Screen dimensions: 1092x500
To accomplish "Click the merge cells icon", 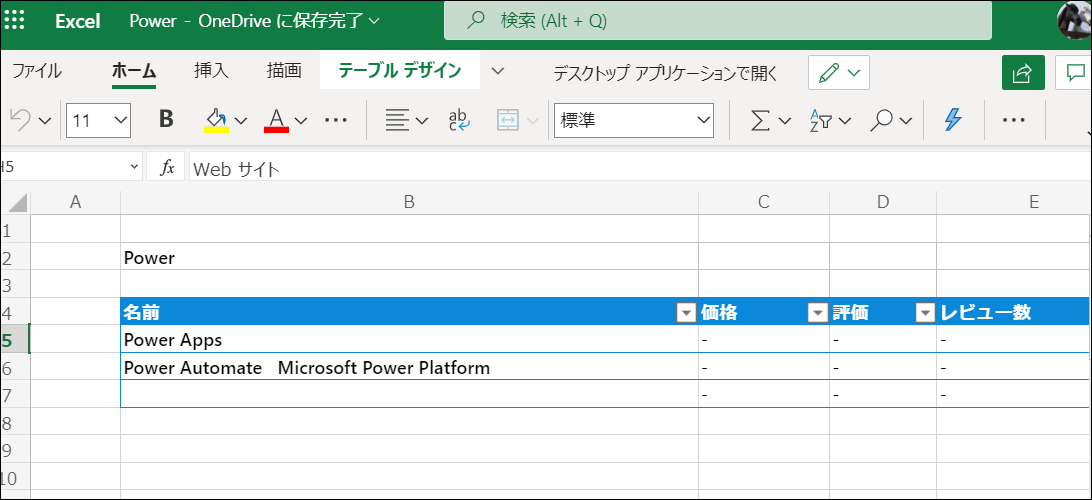I will click(506, 120).
